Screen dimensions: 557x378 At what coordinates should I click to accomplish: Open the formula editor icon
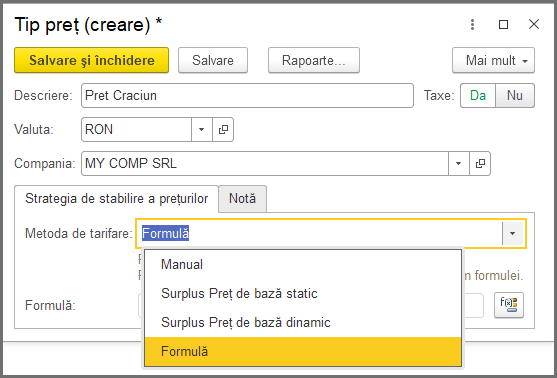coord(509,305)
